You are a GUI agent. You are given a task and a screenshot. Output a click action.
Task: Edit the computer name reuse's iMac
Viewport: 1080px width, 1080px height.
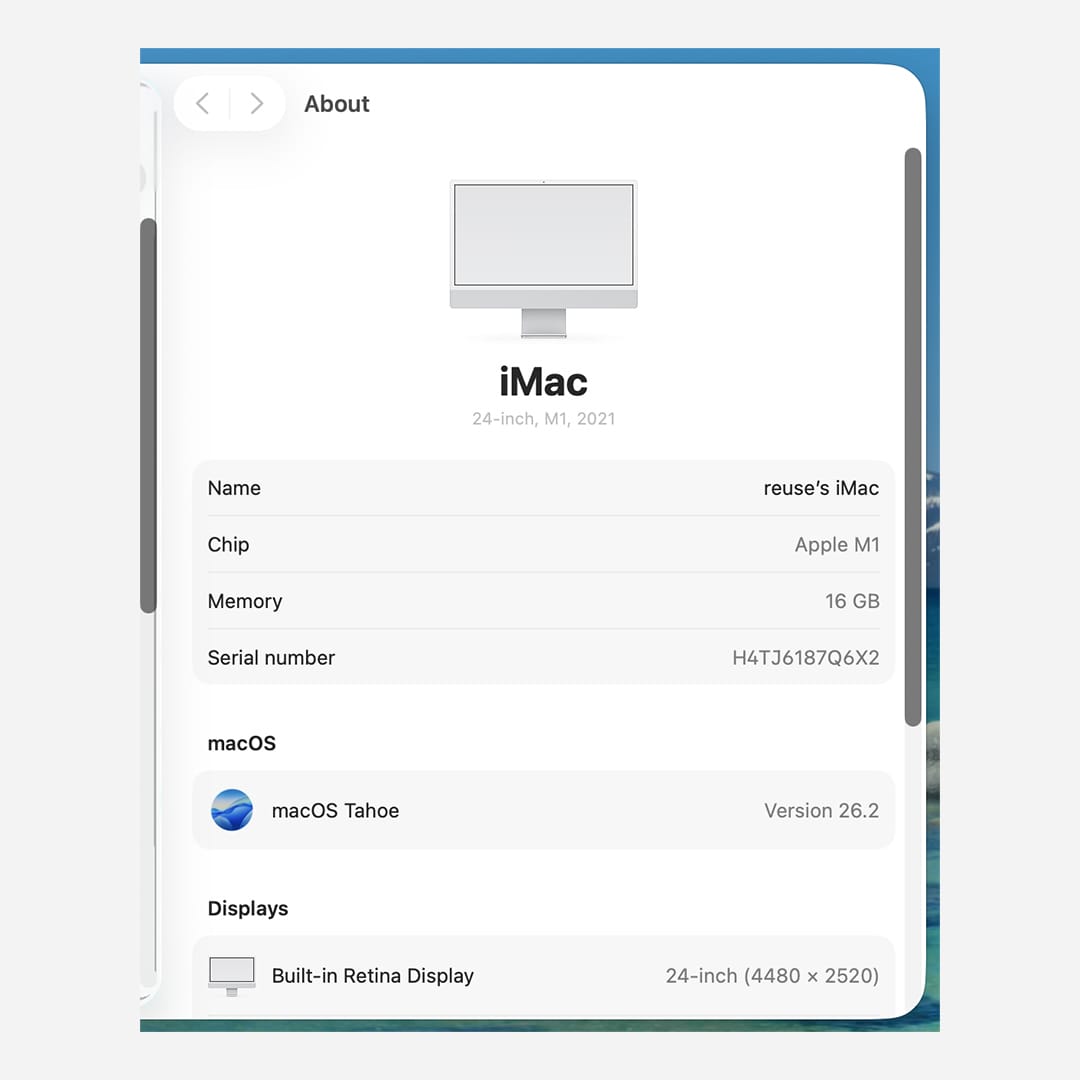click(x=820, y=488)
